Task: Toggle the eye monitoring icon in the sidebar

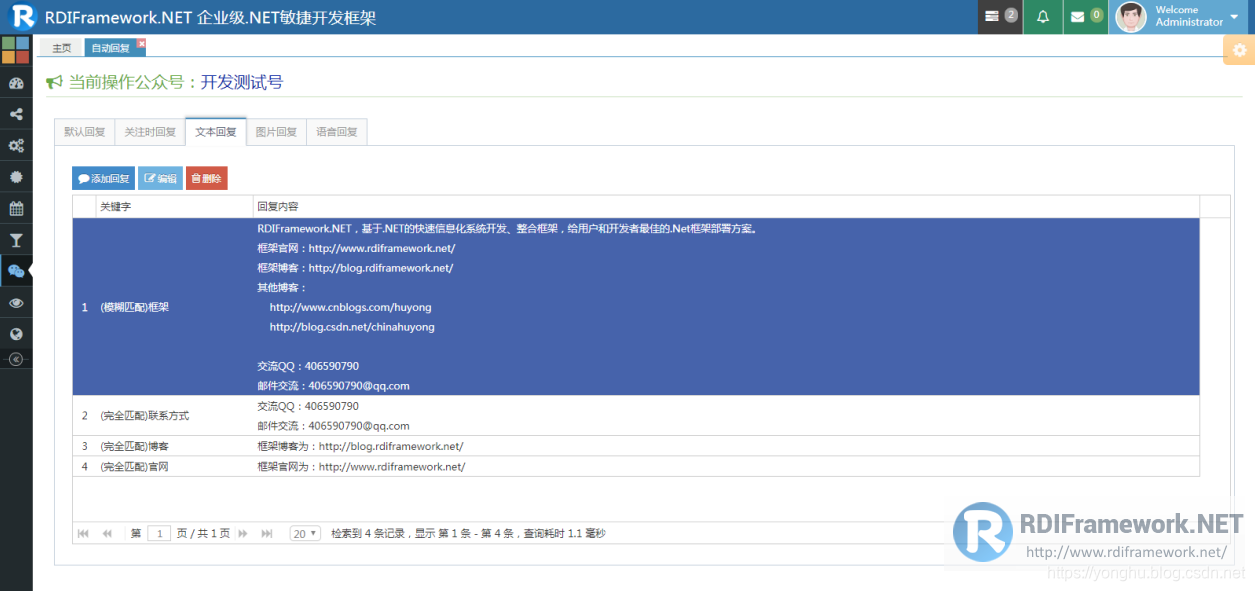Action: [16, 303]
